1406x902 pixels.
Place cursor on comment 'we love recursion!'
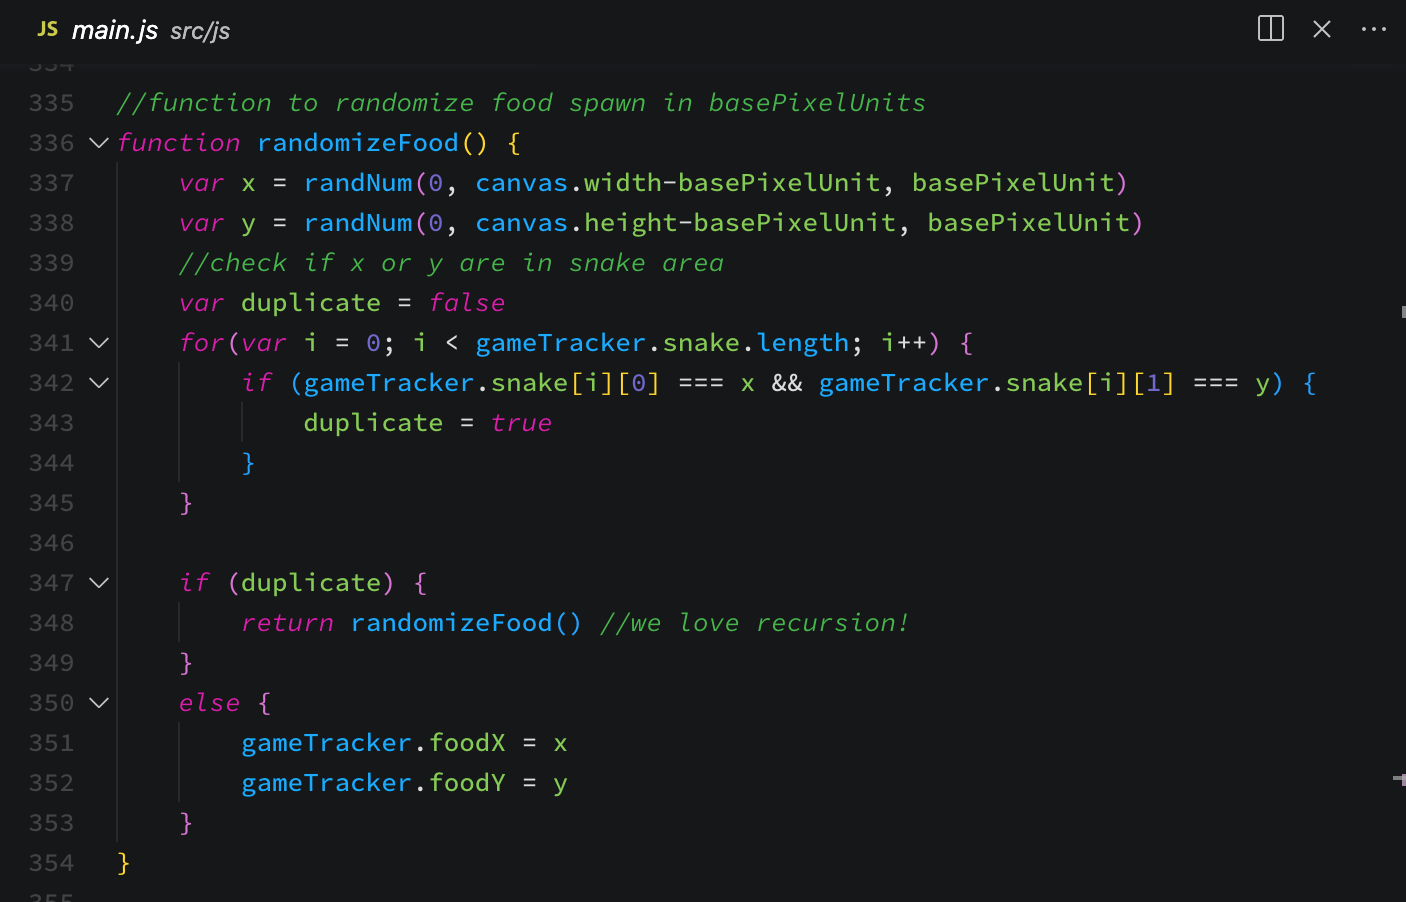(x=754, y=623)
